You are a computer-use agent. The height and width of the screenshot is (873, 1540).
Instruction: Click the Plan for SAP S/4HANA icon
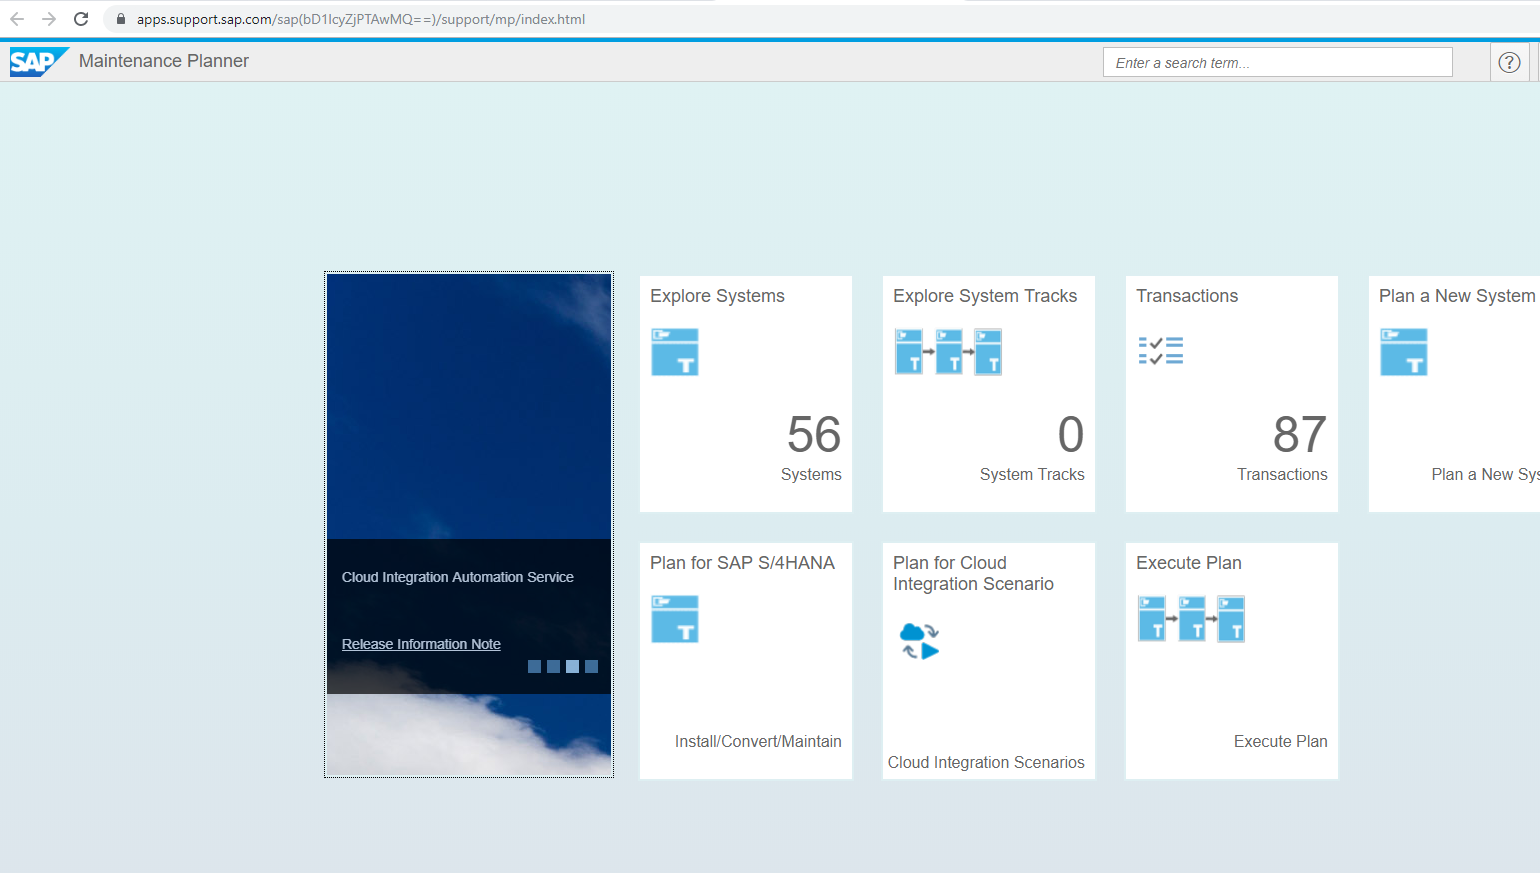click(675, 619)
